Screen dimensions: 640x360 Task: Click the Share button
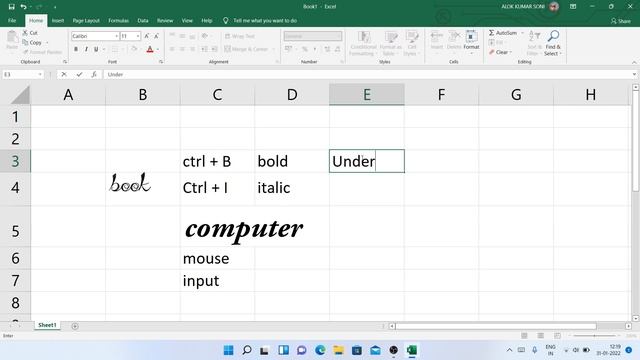[x=621, y=21]
